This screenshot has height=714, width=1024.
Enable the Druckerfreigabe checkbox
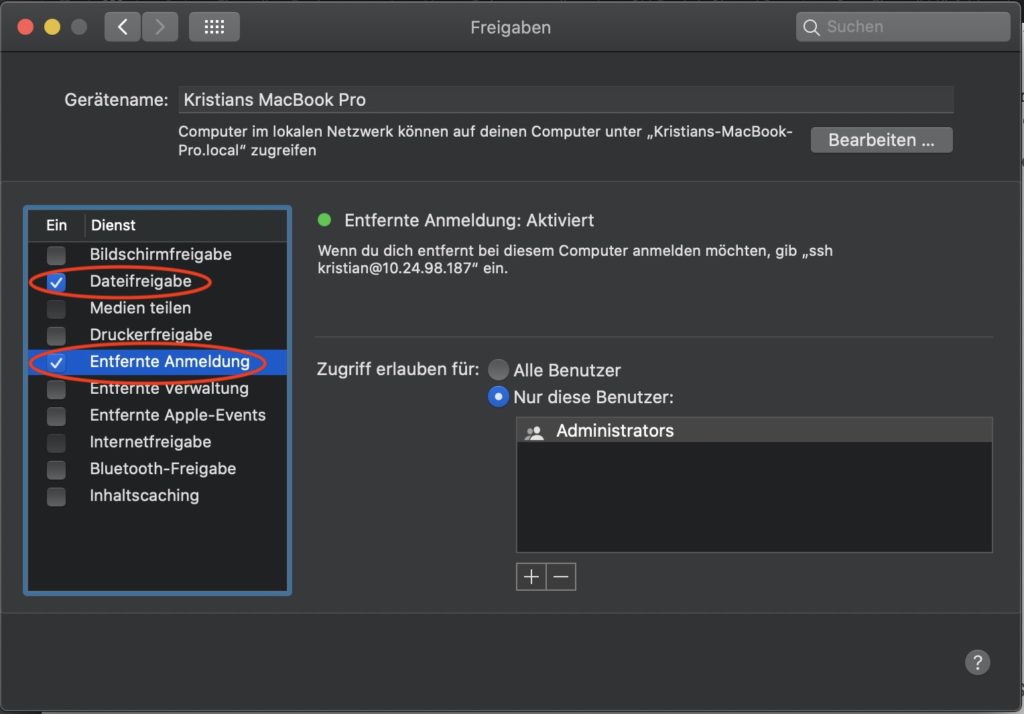(x=57, y=335)
